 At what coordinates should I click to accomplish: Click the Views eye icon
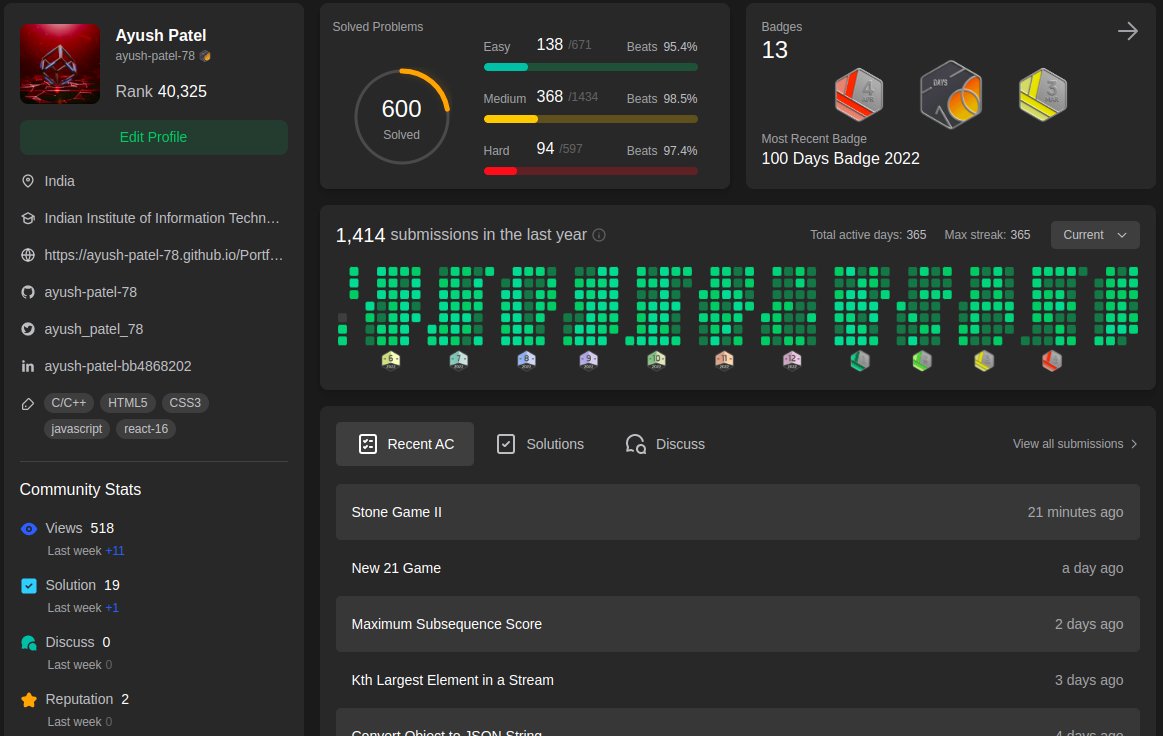(x=29, y=529)
